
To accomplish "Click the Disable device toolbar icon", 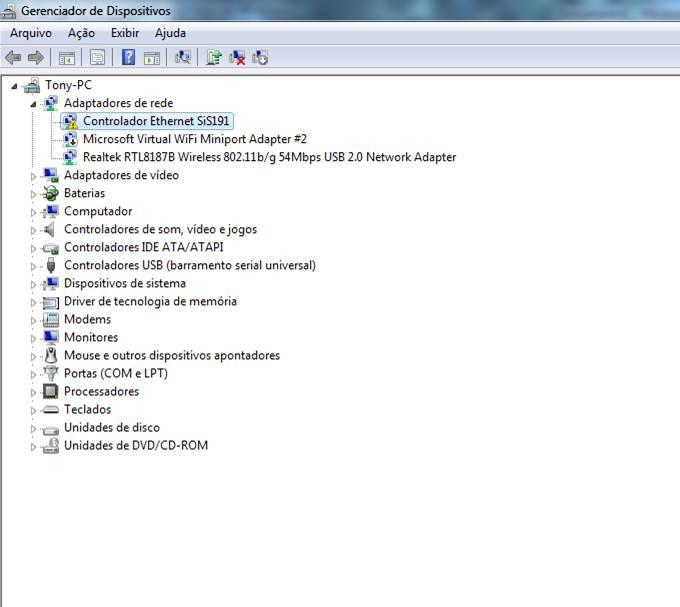I will point(260,57).
